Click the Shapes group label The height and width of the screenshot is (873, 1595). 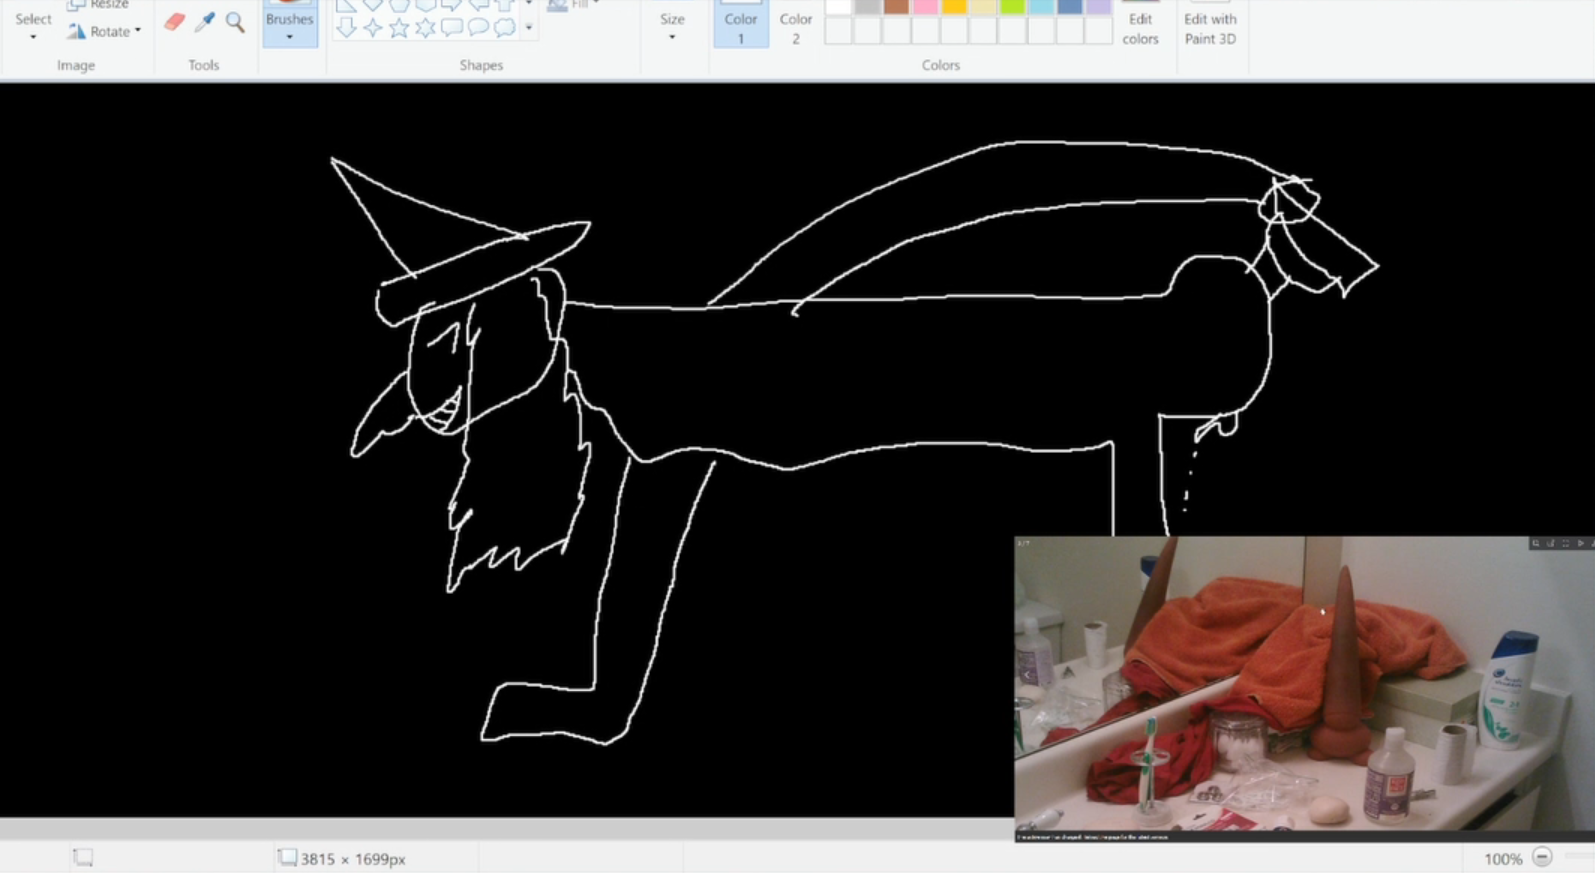tap(481, 65)
